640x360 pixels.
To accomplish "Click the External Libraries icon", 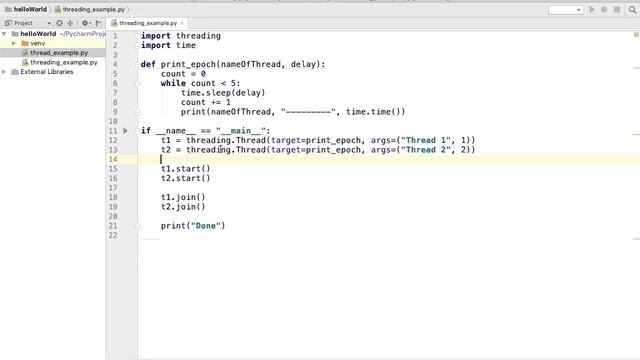I will 15,72.
